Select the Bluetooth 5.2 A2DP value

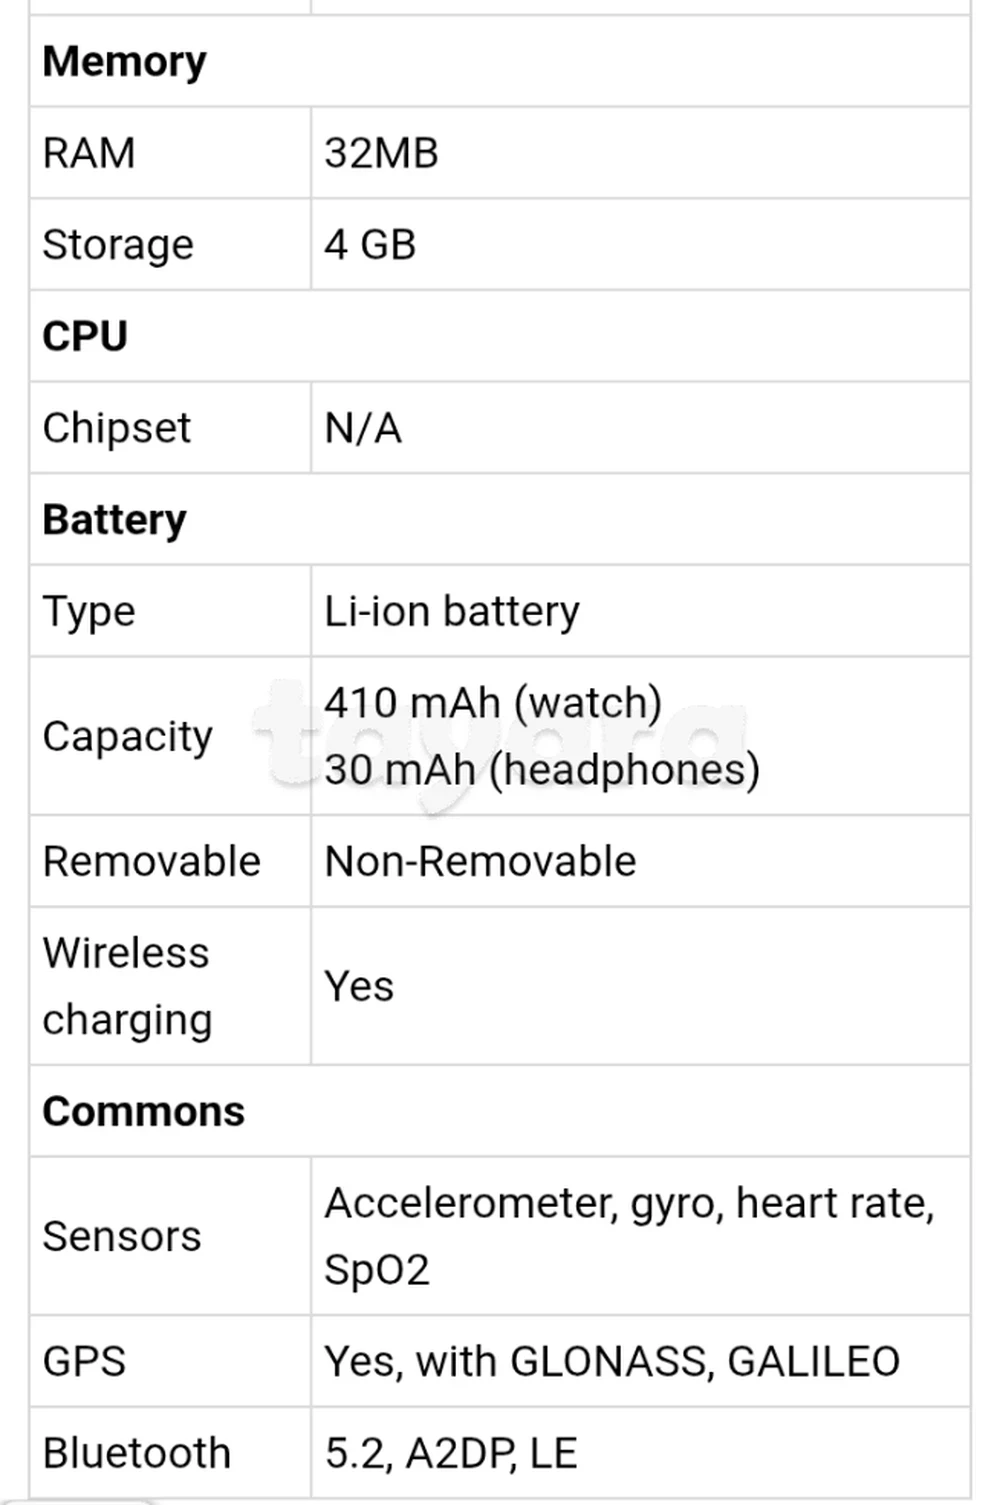pyautogui.click(x=451, y=1454)
